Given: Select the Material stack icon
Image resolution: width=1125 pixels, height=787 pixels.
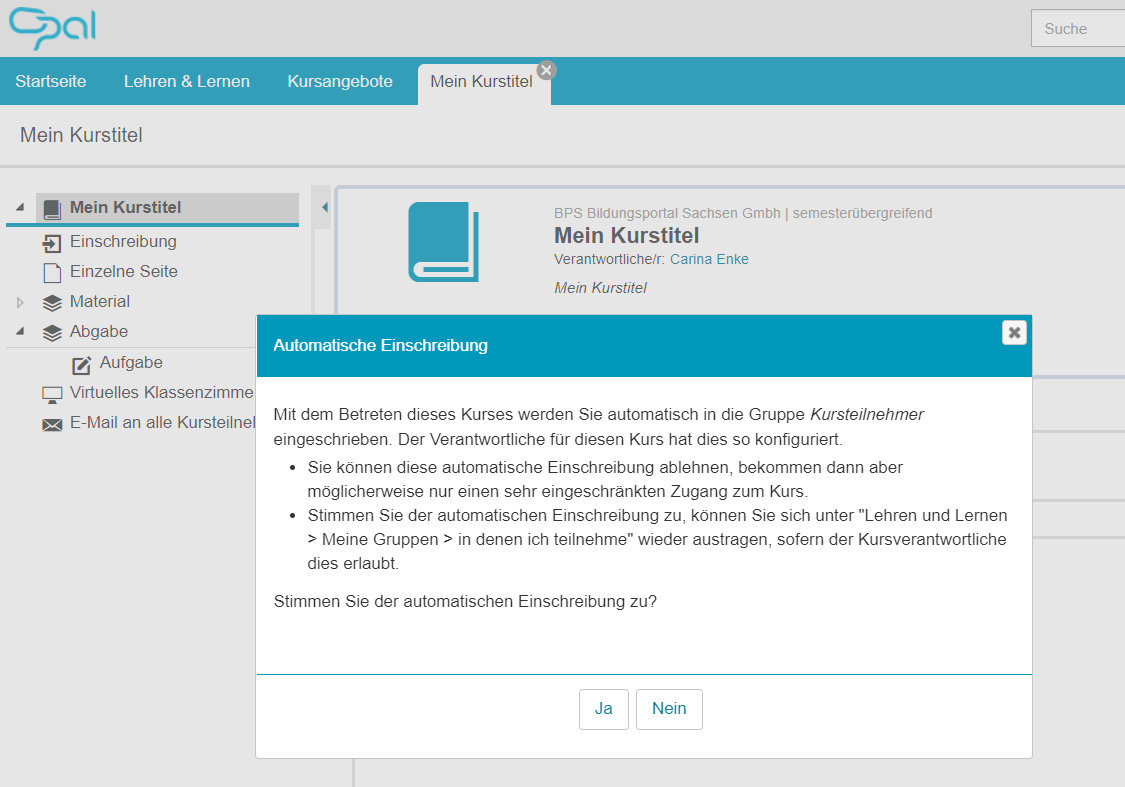Looking at the screenshot, I should pyautogui.click(x=51, y=302).
